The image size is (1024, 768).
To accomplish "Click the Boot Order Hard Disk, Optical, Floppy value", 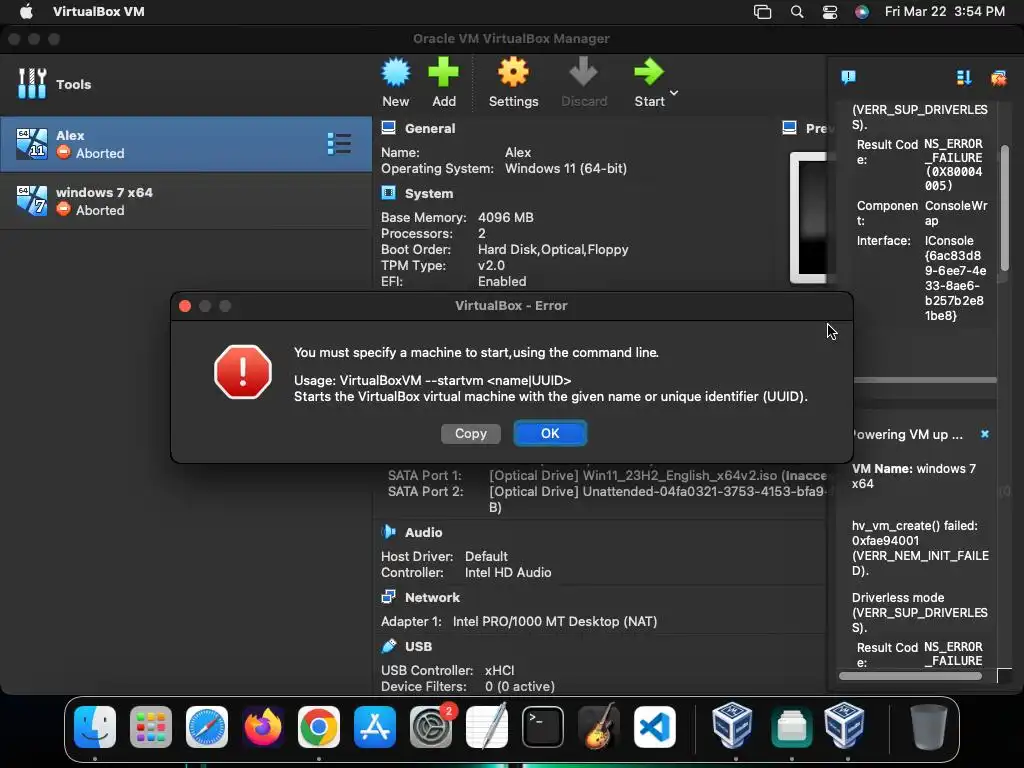I will point(552,250).
